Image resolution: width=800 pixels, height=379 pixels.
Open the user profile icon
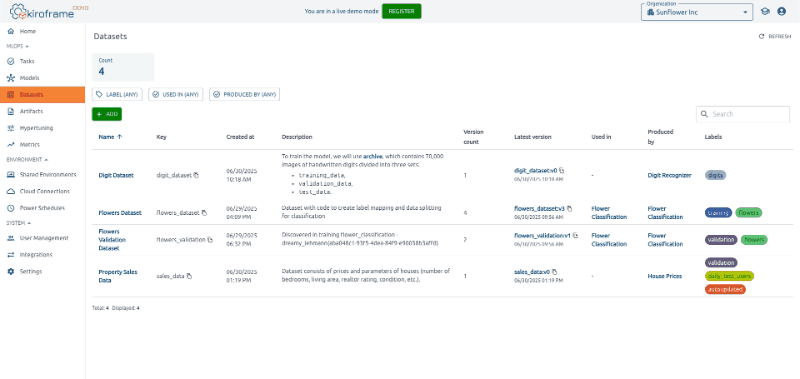point(781,11)
